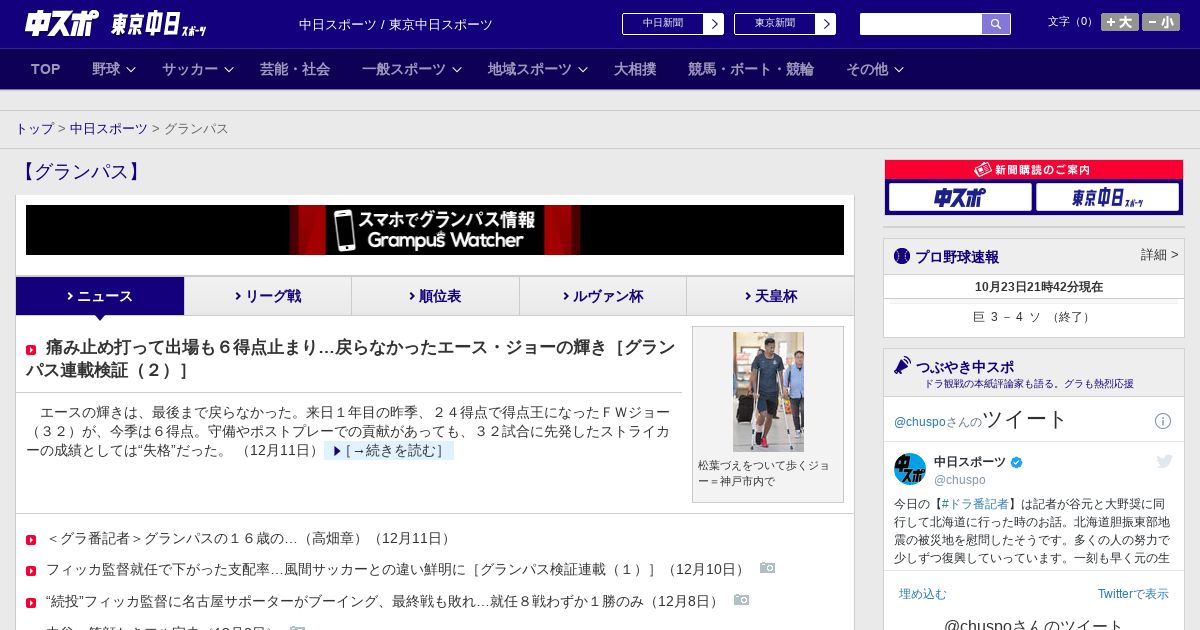Image resolution: width=1200 pixels, height=630 pixels.
Task: Click camera icon beside 12月8日 article
Action: (742, 600)
